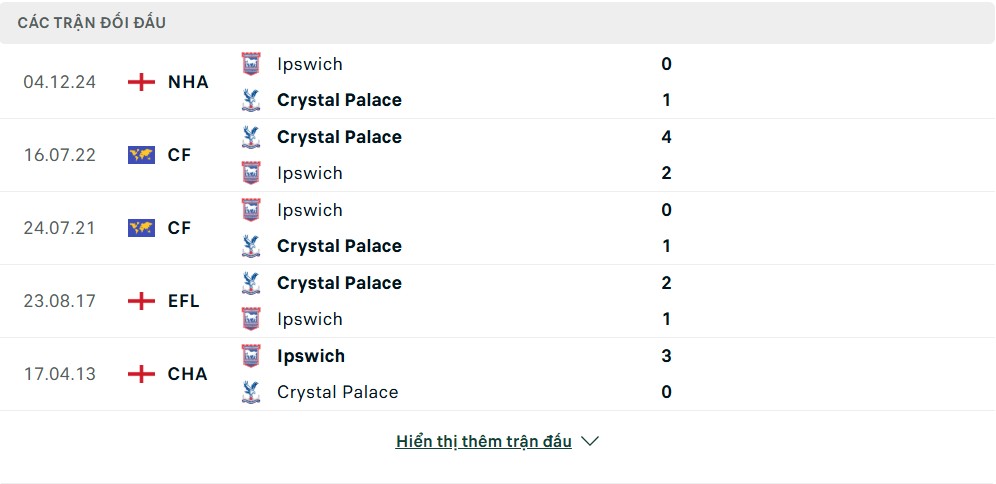Click Crystal Palace crest in 23.08.17 match
The width and height of the screenshot is (996, 484).
(251, 283)
